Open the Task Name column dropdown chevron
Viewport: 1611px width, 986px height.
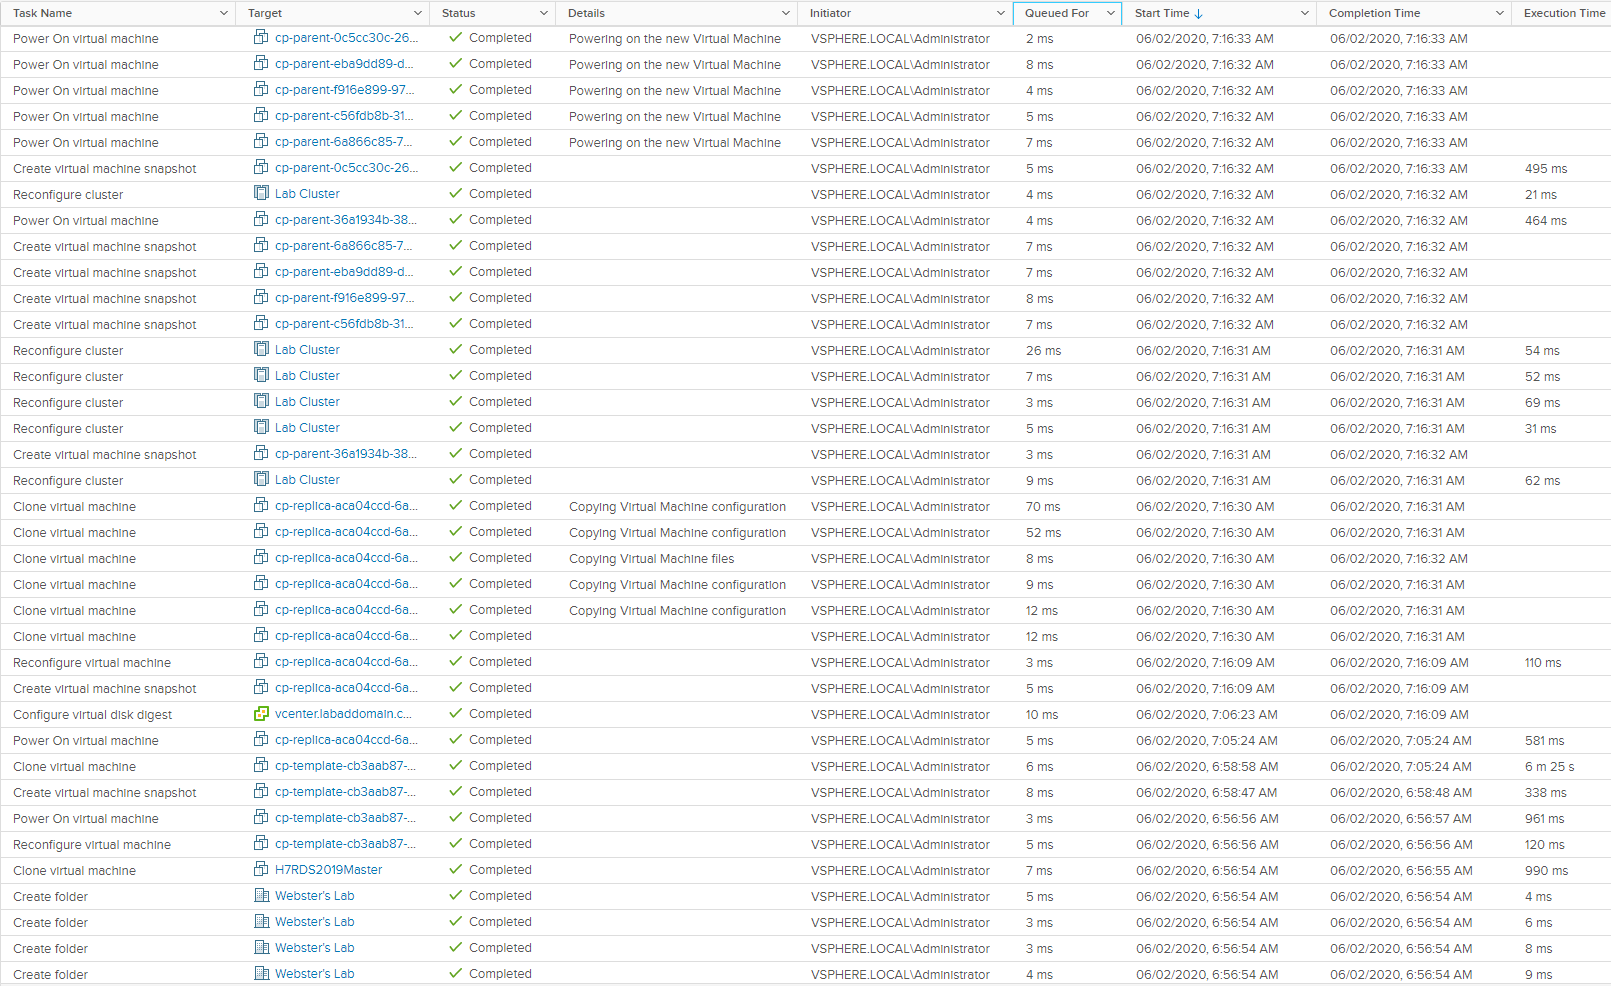pos(223,13)
